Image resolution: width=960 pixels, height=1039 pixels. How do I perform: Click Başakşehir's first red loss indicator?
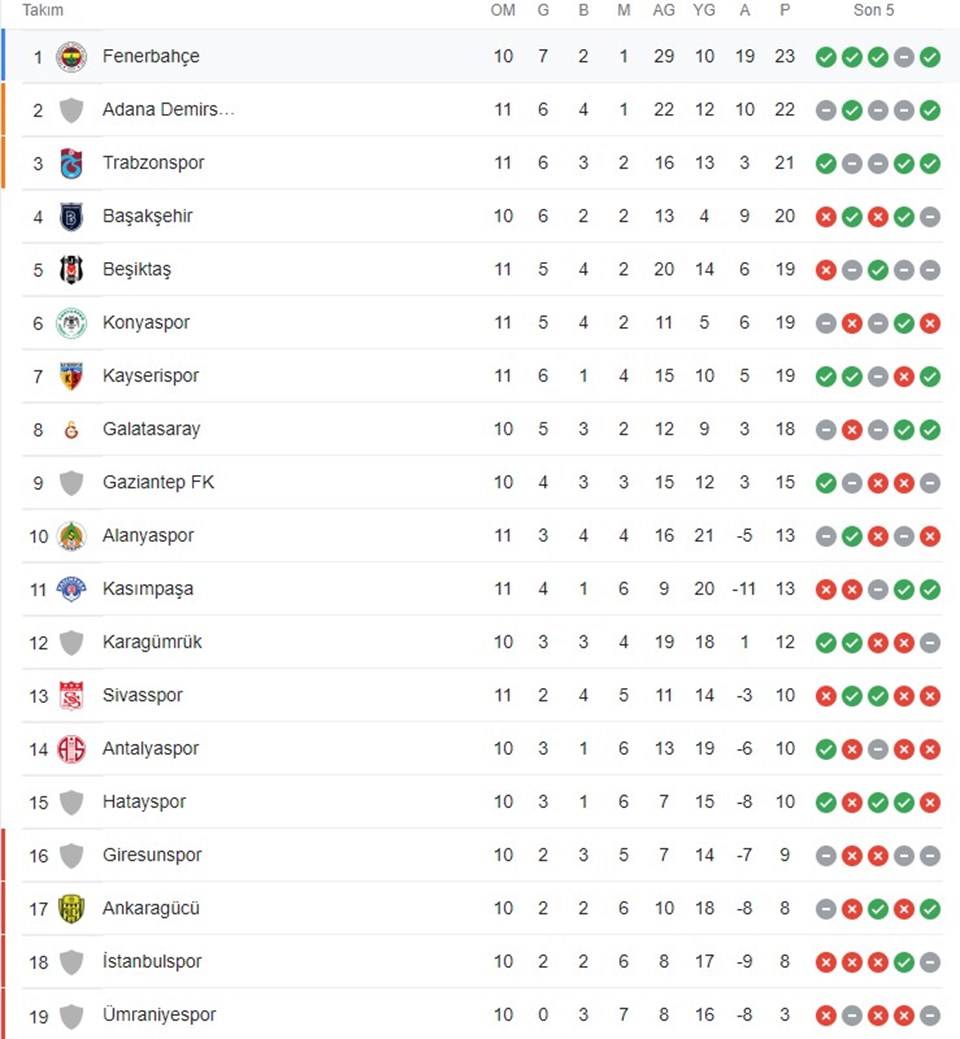coord(826,217)
